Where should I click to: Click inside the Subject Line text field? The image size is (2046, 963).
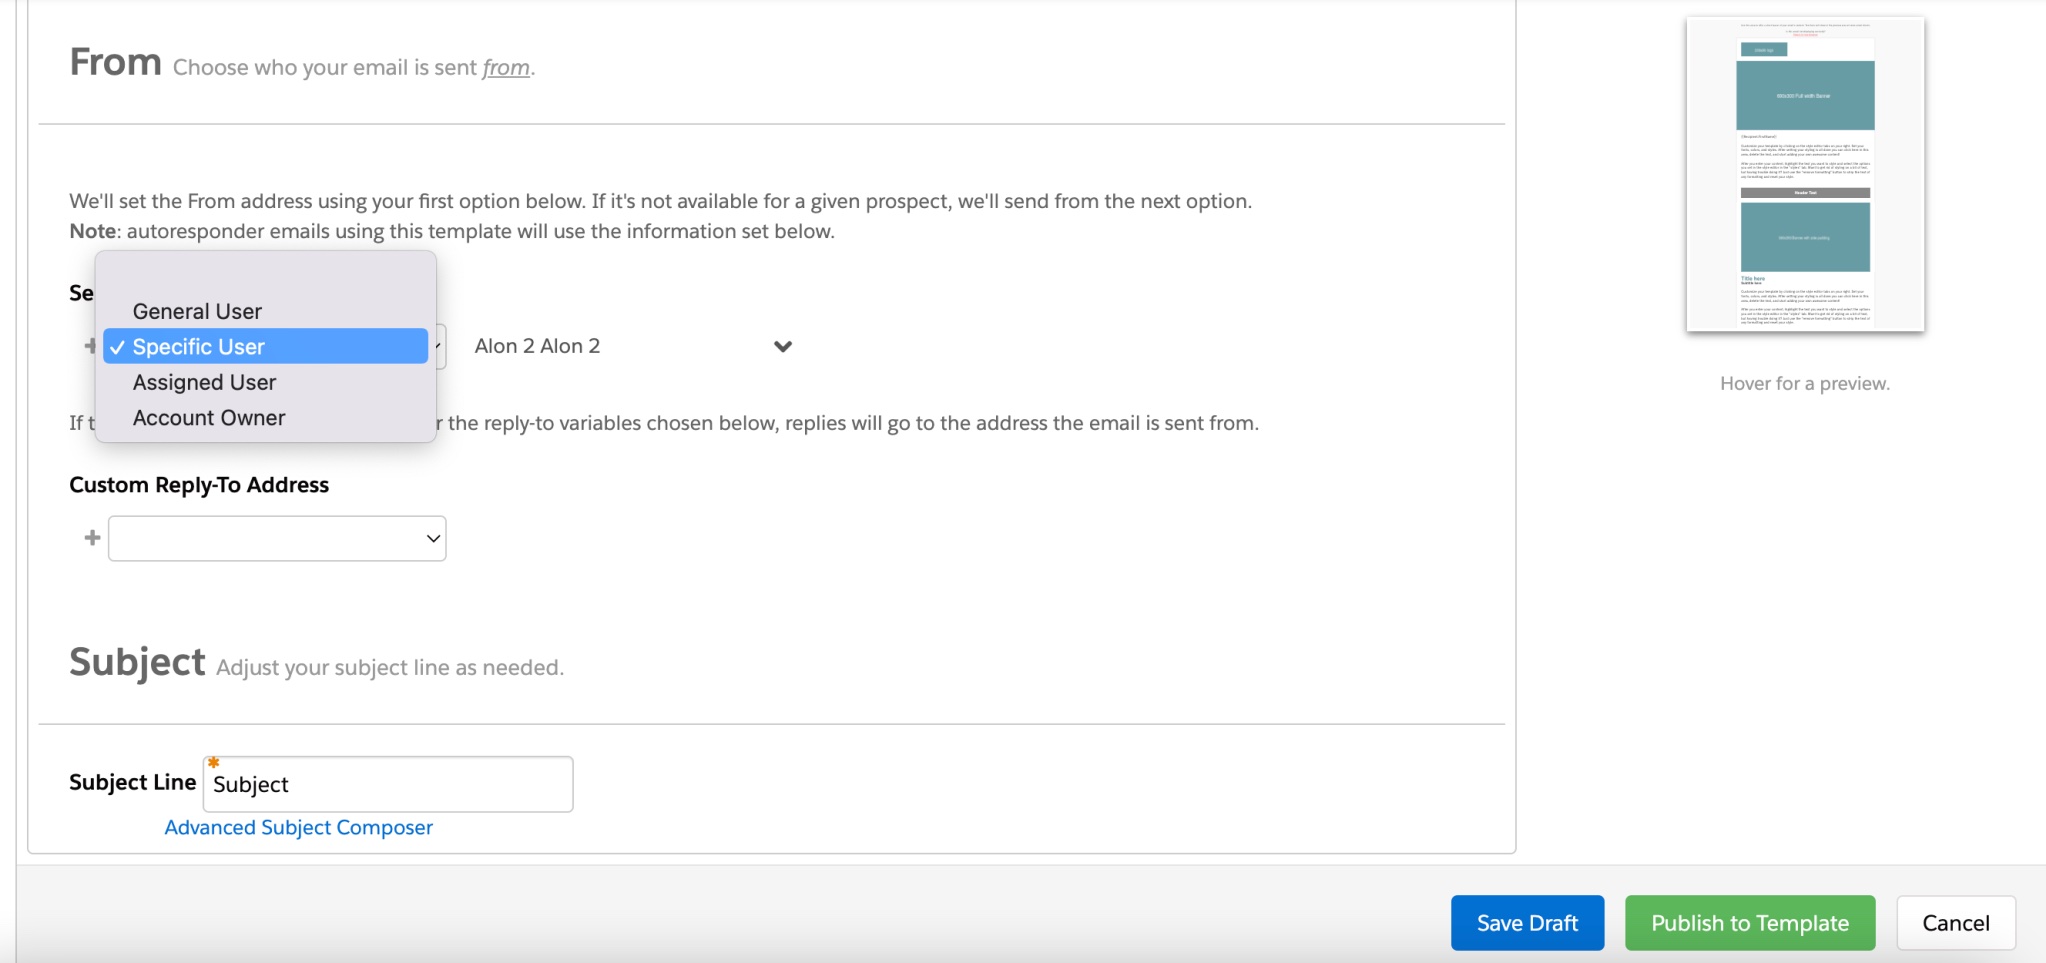(x=387, y=784)
